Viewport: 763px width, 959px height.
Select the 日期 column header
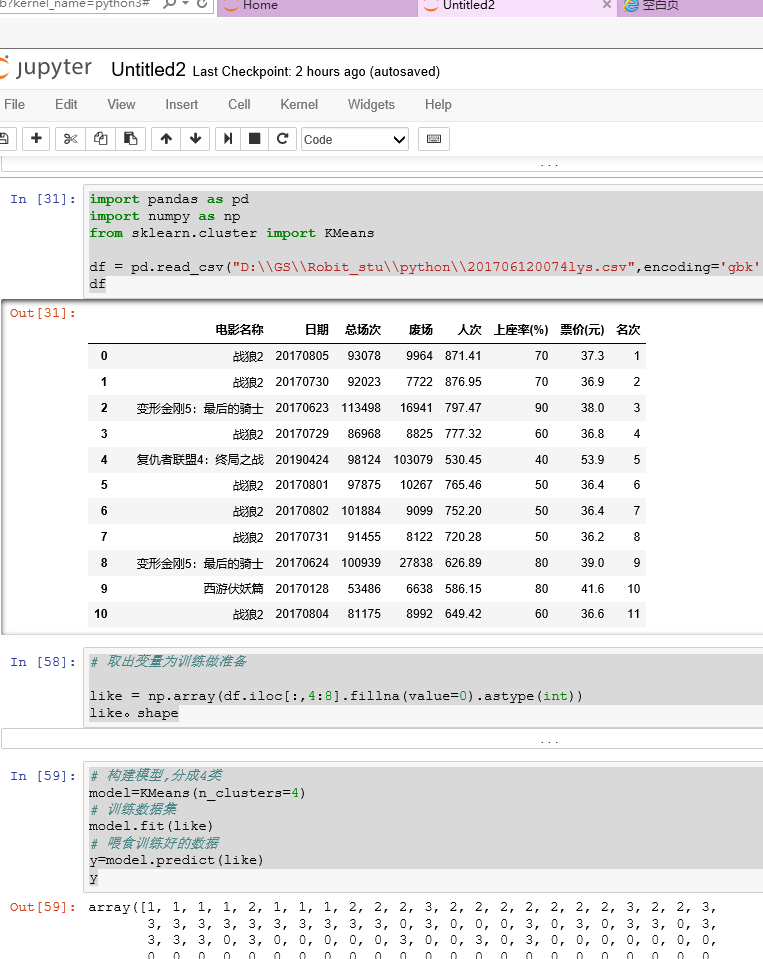pos(317,330)
